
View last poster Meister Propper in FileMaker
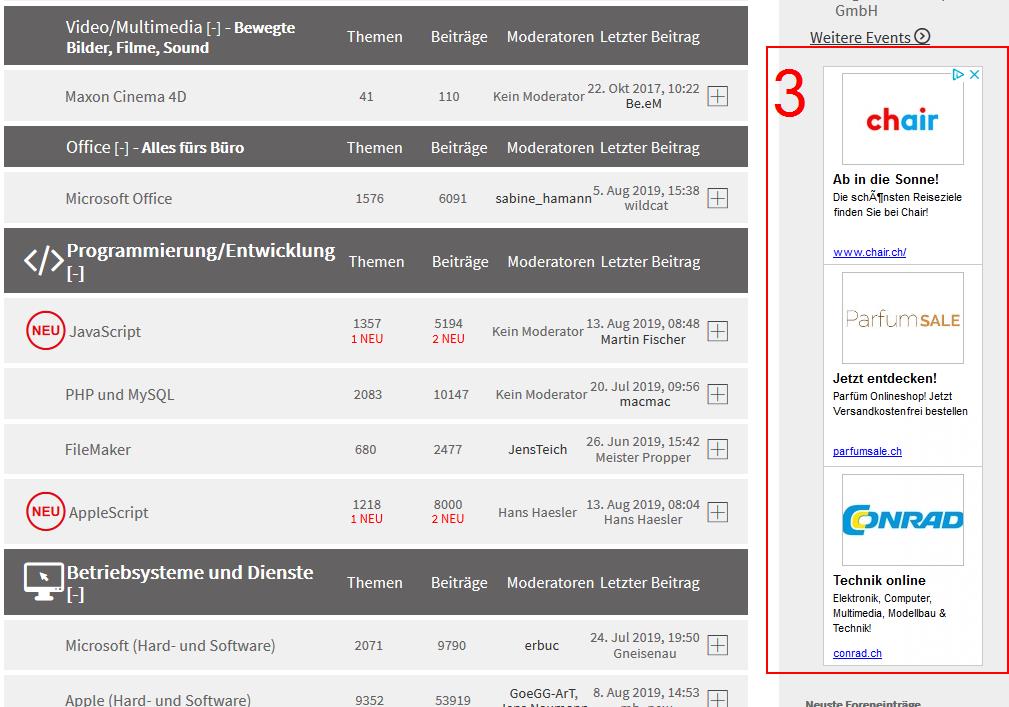(643, 457)
